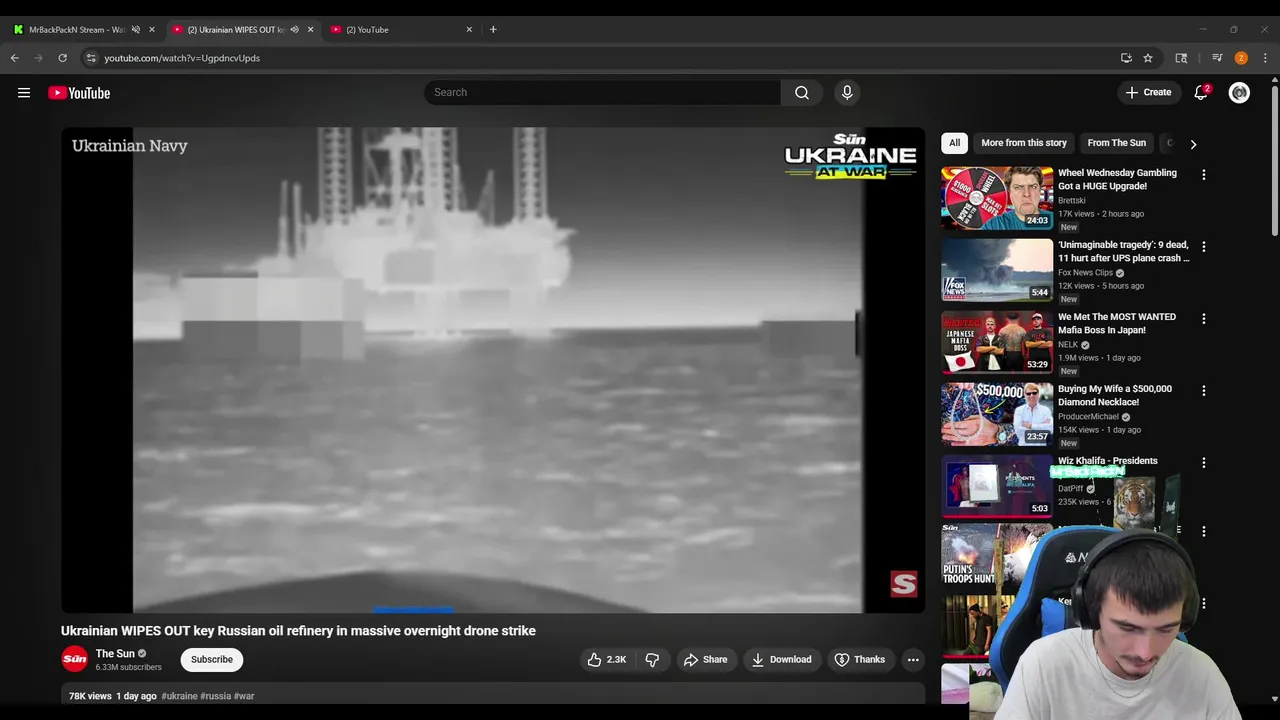This screenshot has width=1280, height=720.
Task: Click the Thanks button
Action: (x=859, y=659)
